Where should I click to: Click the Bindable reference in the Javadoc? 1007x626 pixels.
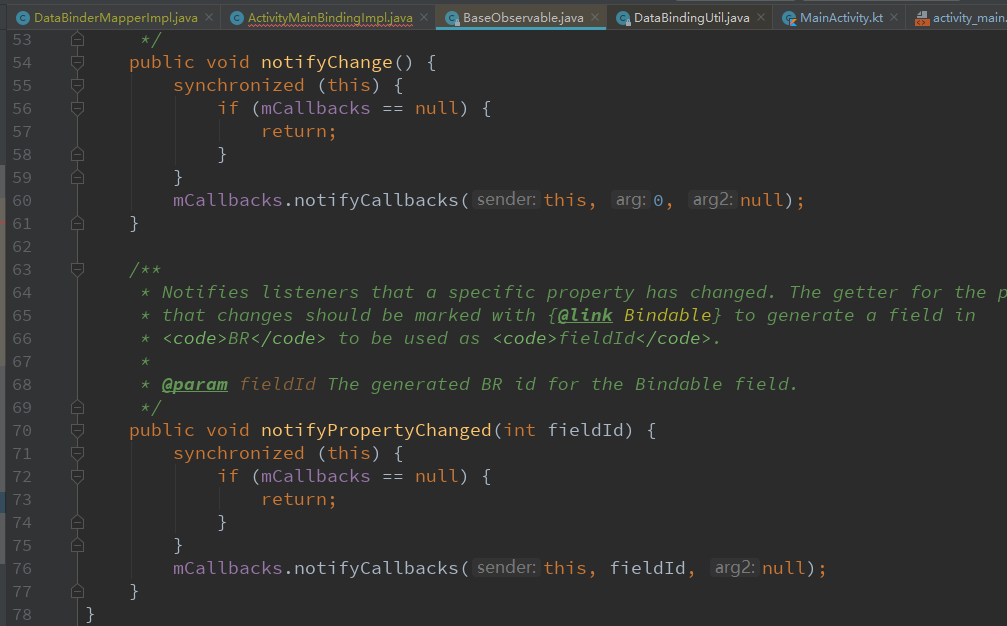[668, 315]
